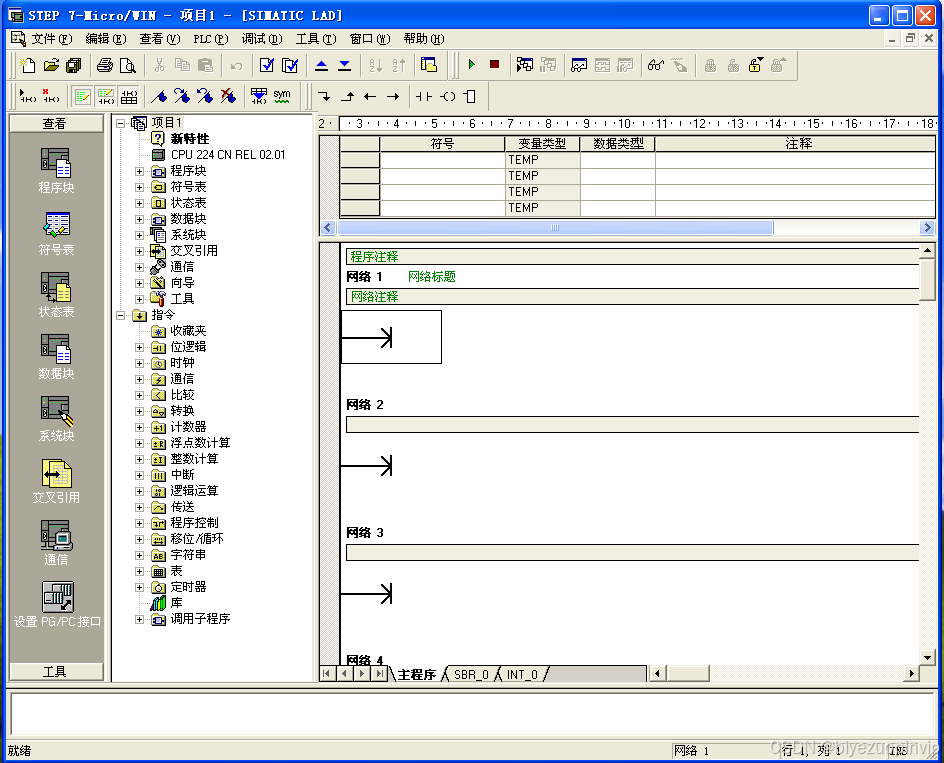Draw line right arrow icon
Viewport: 944px width, 763px height.
tap(393, 96)
